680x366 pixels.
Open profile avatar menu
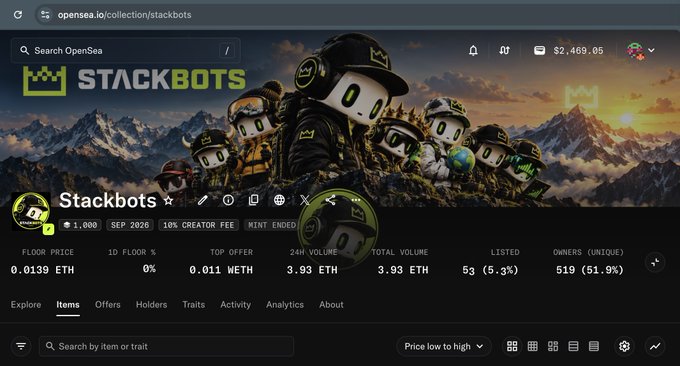pos(640,51)
